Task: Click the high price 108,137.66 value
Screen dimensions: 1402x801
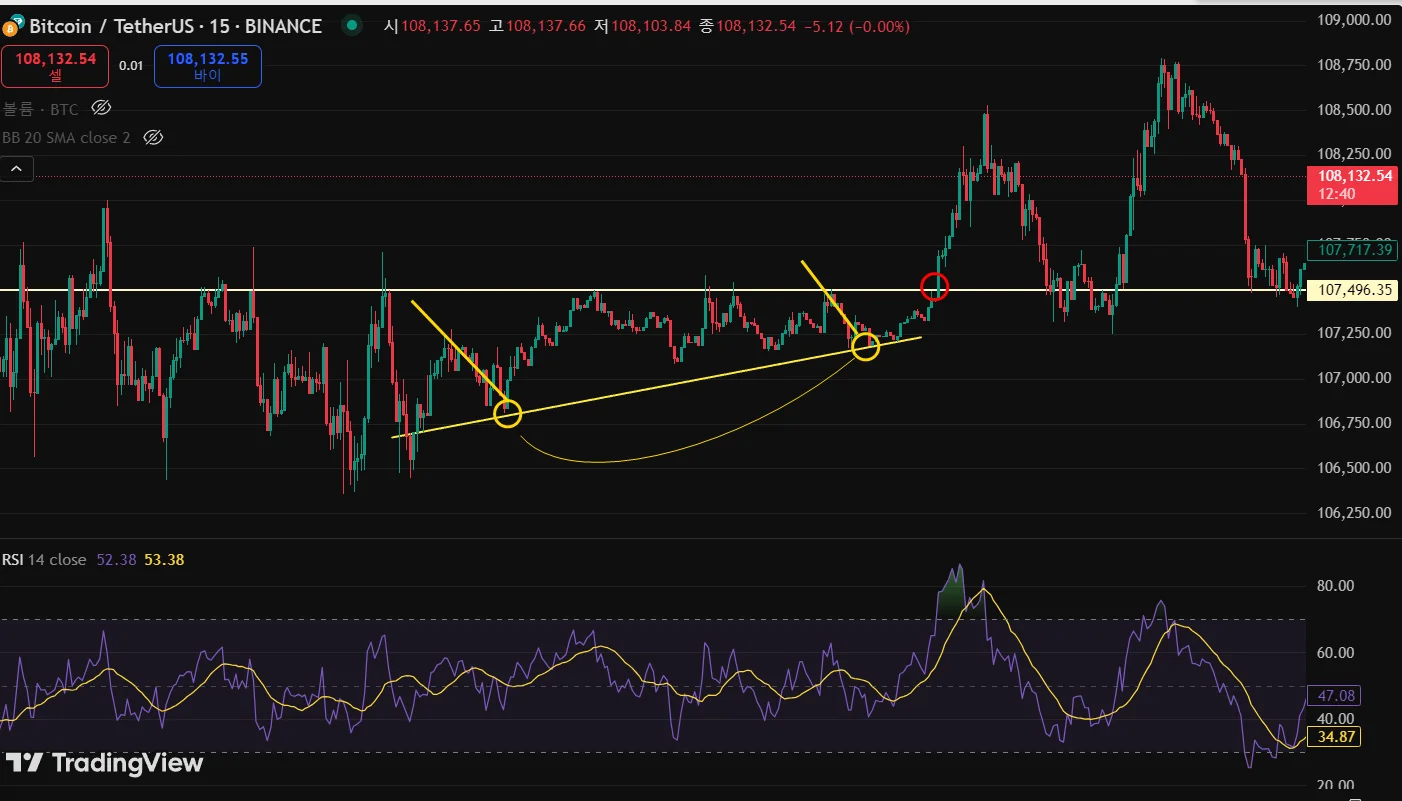Action: [x=545, y=26]
